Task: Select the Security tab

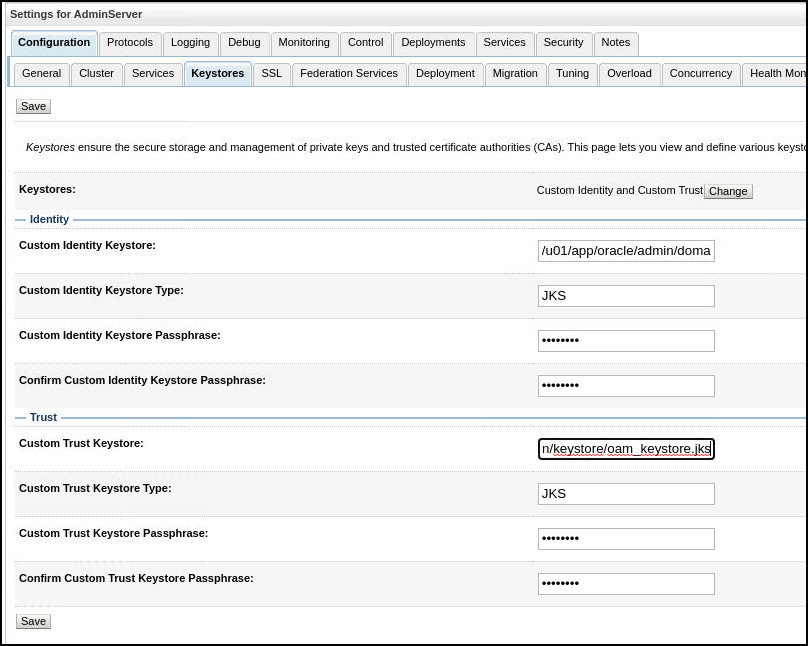Action: tap(563, 43)
